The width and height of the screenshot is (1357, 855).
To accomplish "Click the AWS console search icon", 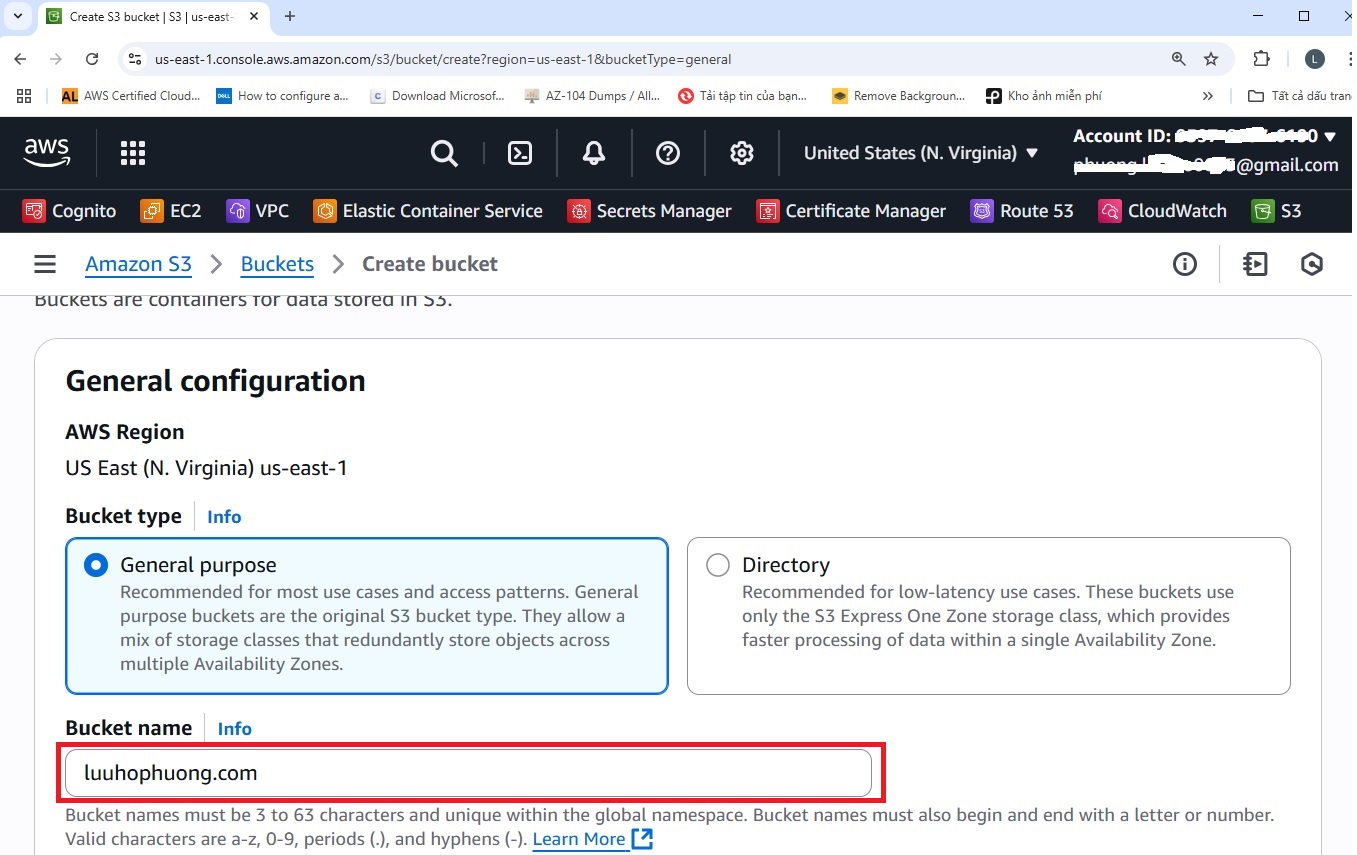I will 444,153.
